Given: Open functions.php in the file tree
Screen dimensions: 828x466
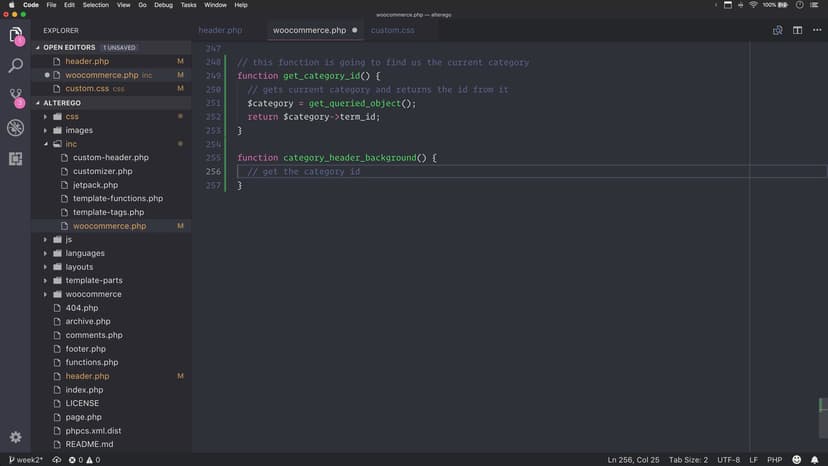Looking at the screenshot, I should click(92, 362).
